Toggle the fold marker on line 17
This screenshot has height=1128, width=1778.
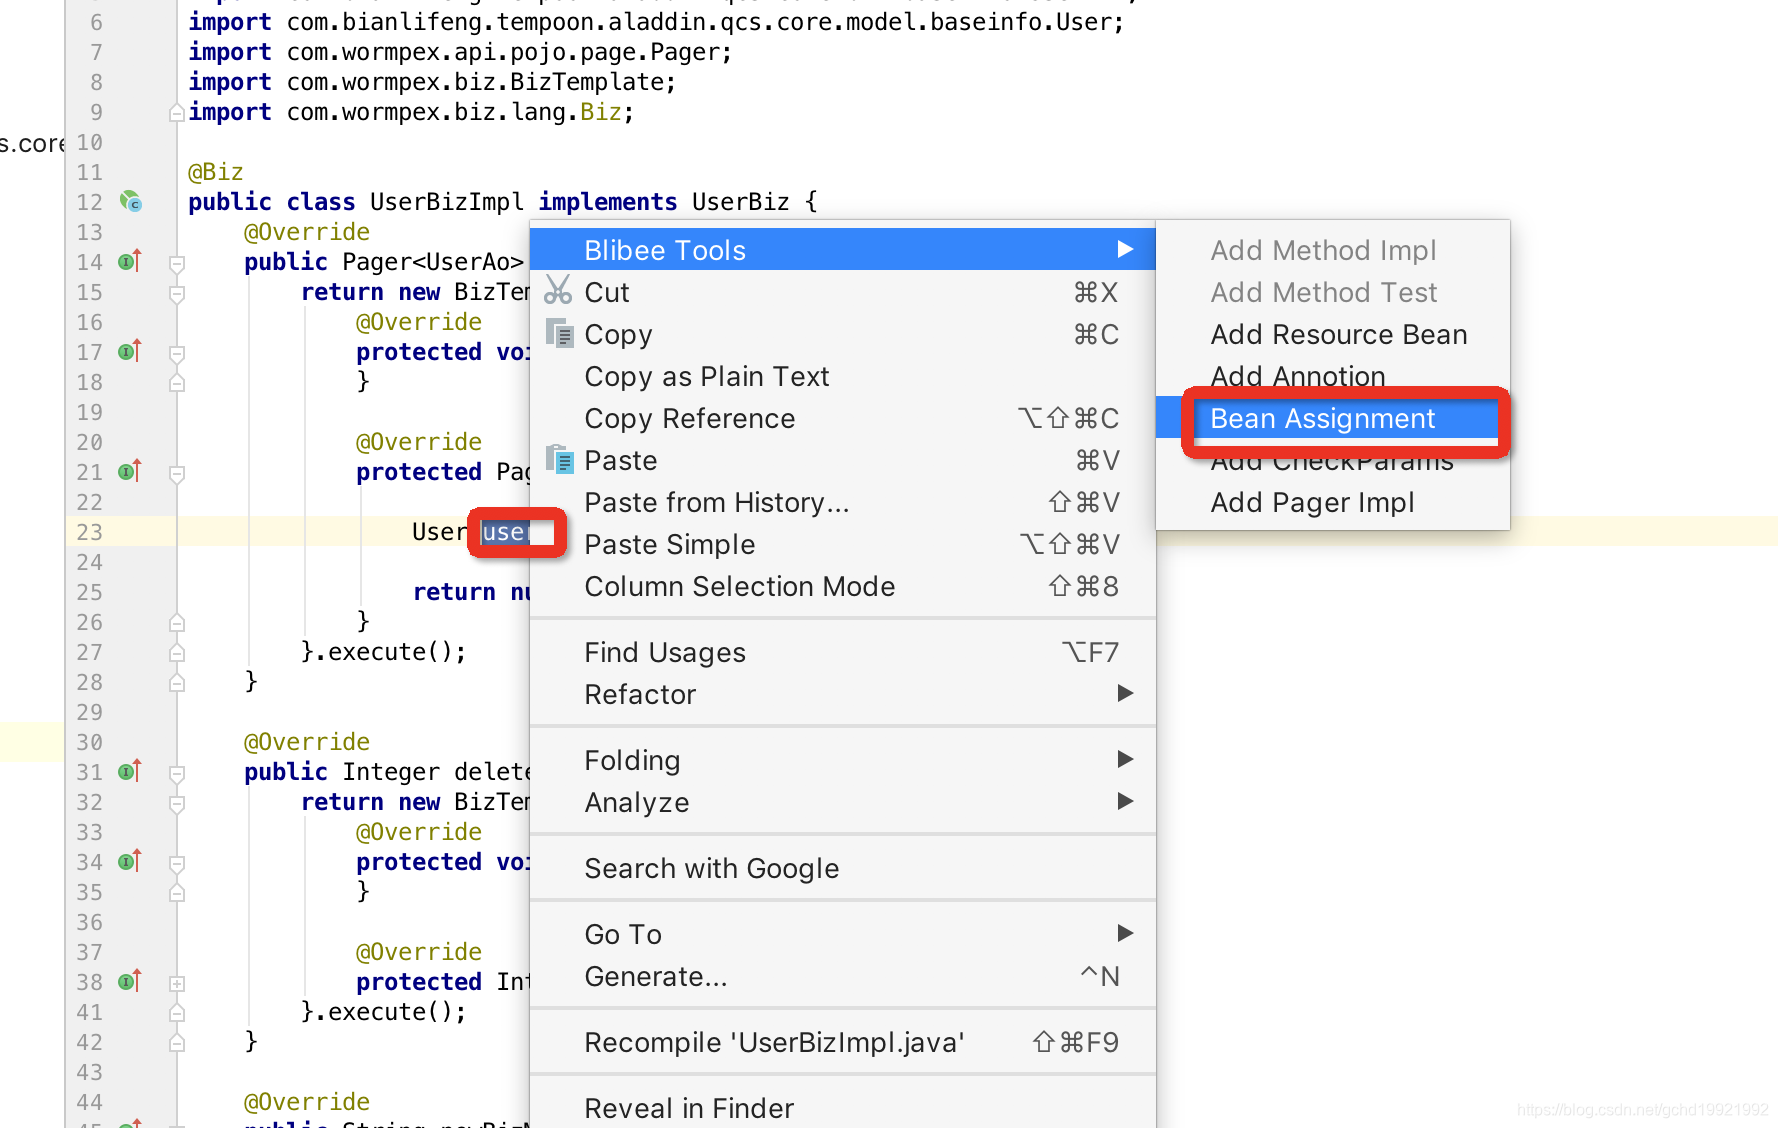pyautogui.click(x=177, y=354)
